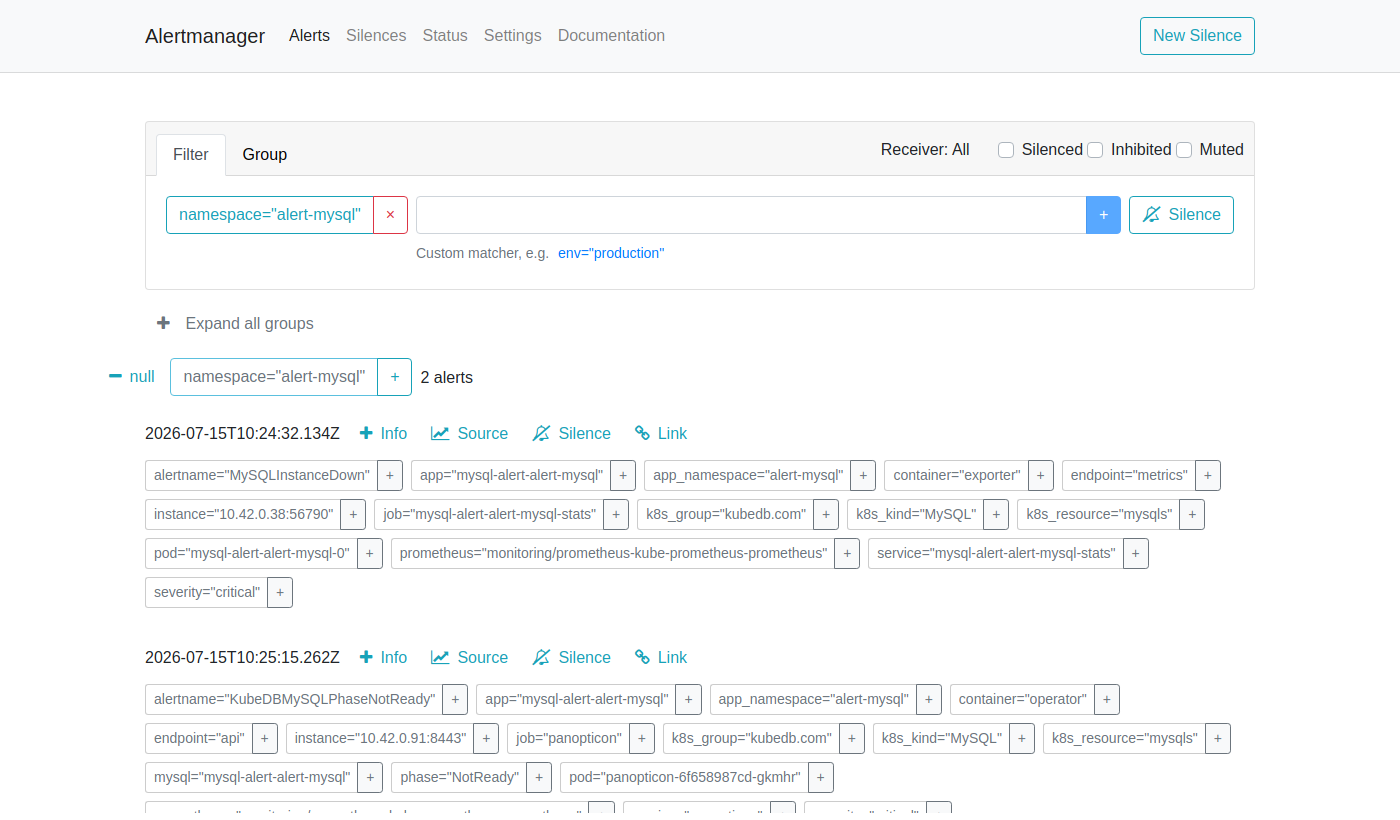Click plus beside endpoint="api"
1400x820 pixels.
click(265, 738)
